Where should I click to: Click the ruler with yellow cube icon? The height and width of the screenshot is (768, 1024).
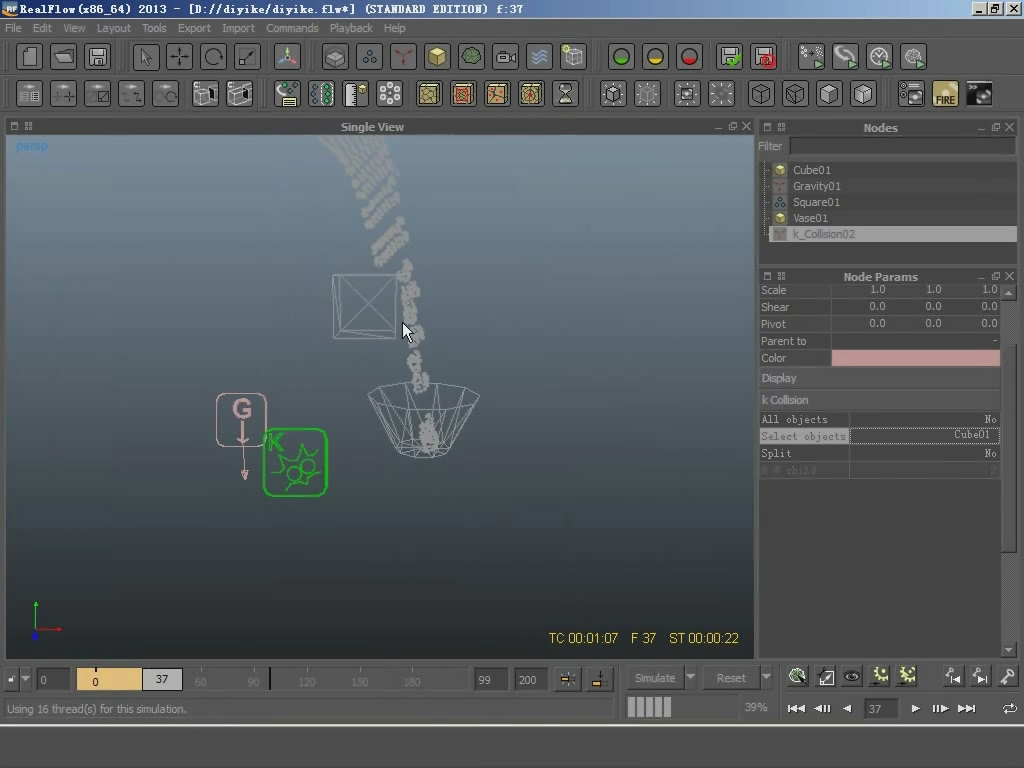point(355,94)
